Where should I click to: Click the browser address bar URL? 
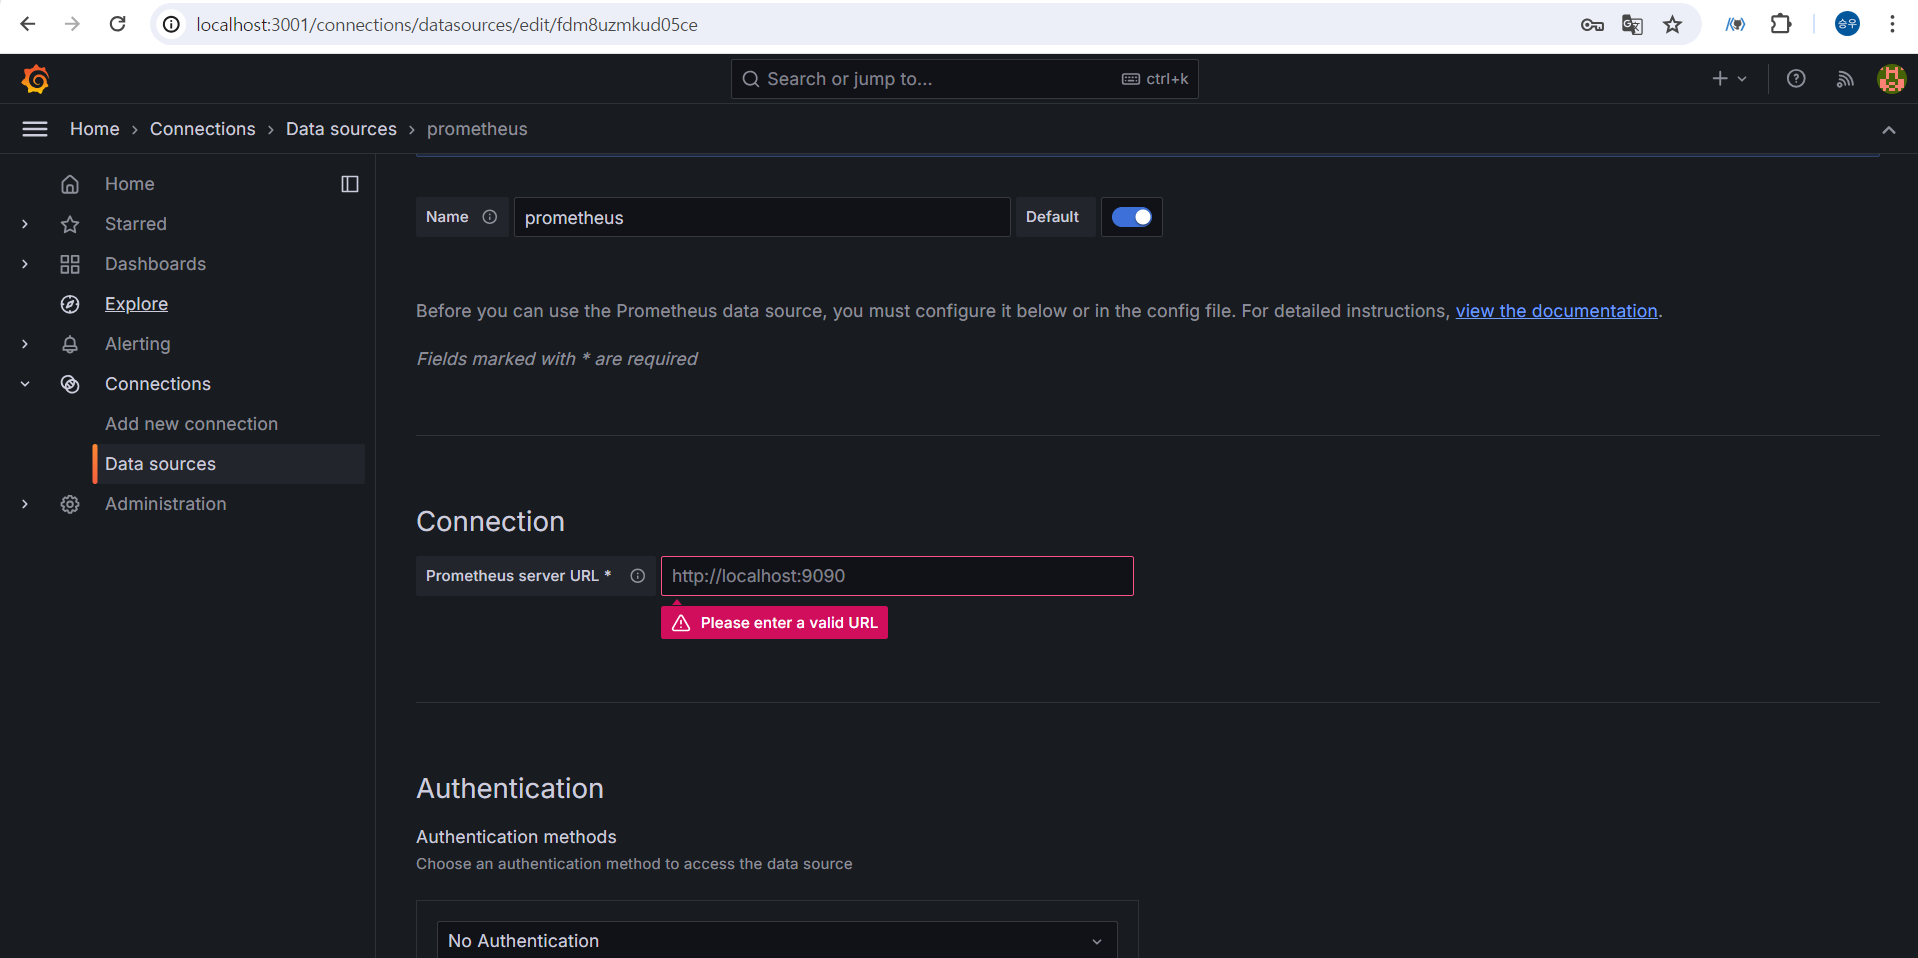[447, 24]
